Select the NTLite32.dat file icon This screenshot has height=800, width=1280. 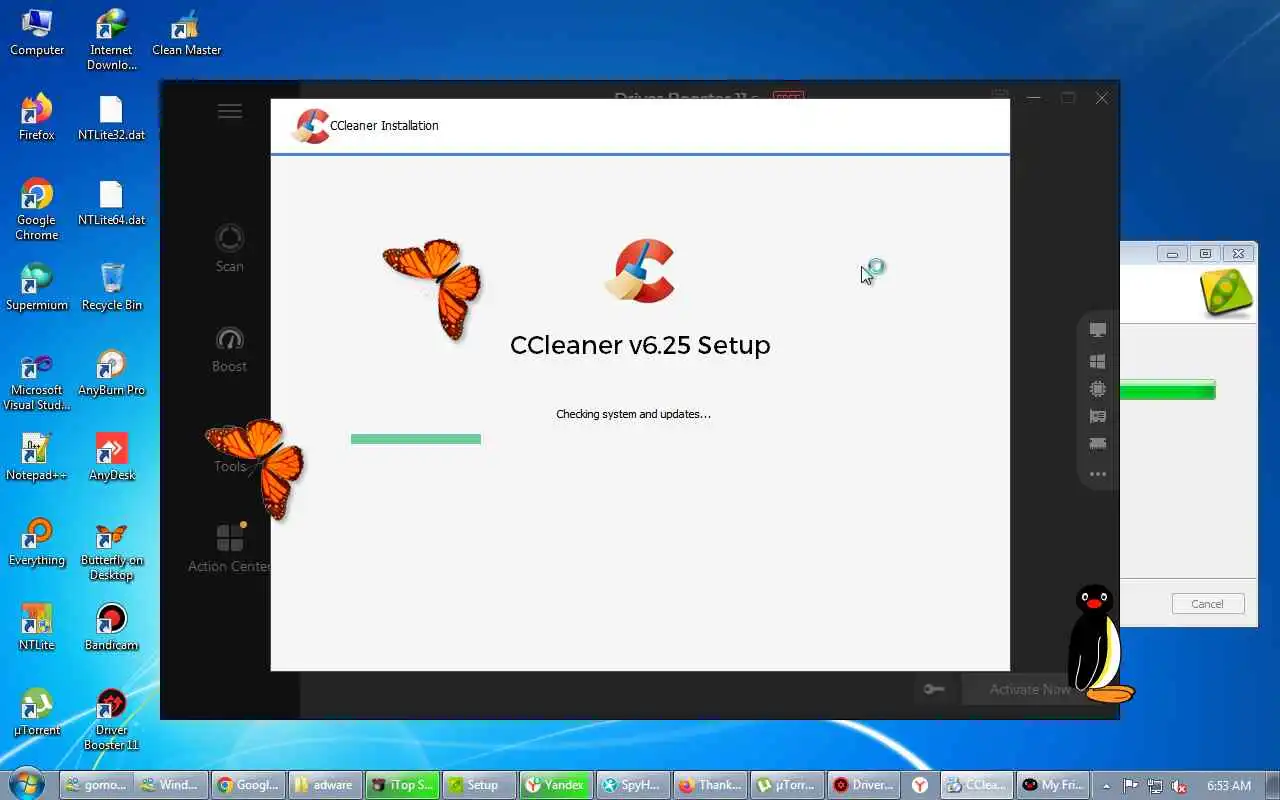pos(111,118)
